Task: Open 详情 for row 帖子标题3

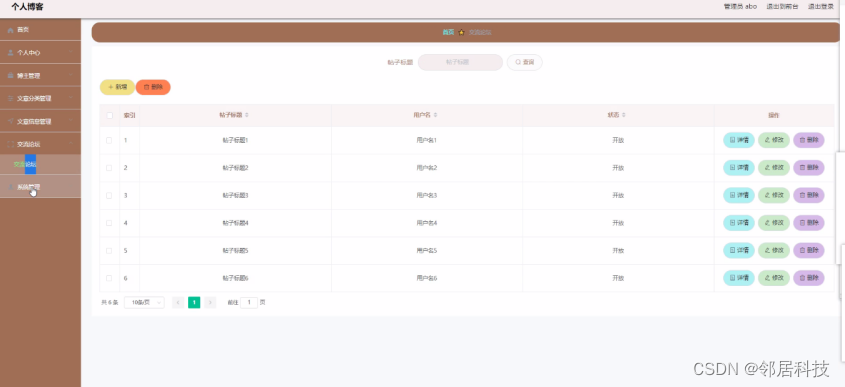Action: (739, 195)
